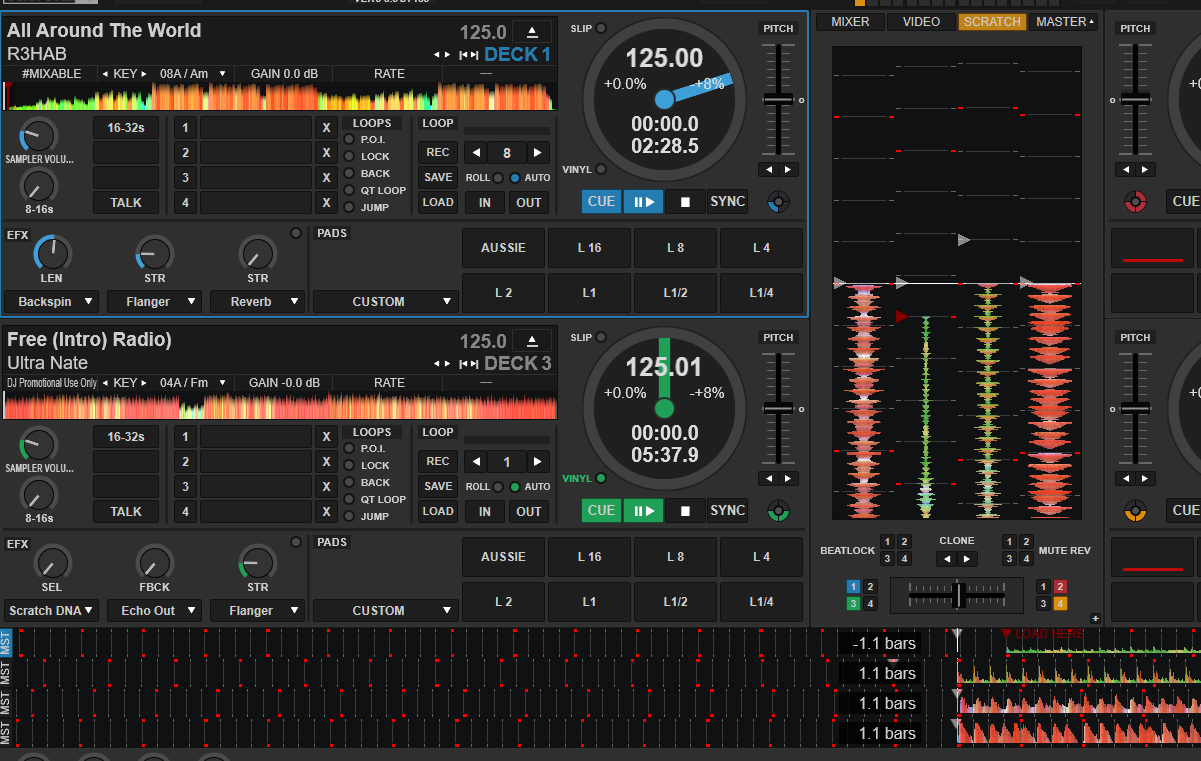1201x761 pixels.
Task: Click the Deck 3 pitch fader handle
Action: point(778,408)
